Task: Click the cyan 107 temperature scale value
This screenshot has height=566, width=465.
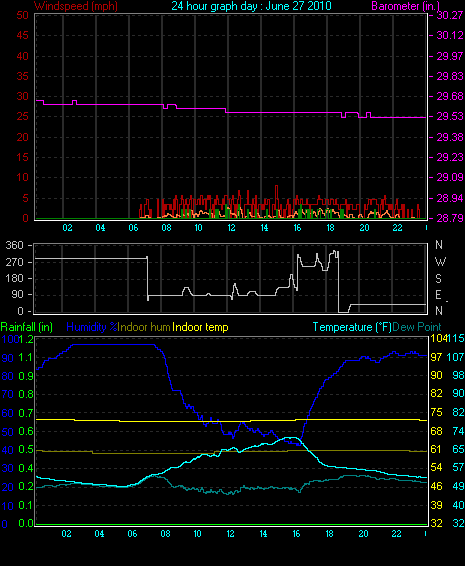Action: click(456, 357)
